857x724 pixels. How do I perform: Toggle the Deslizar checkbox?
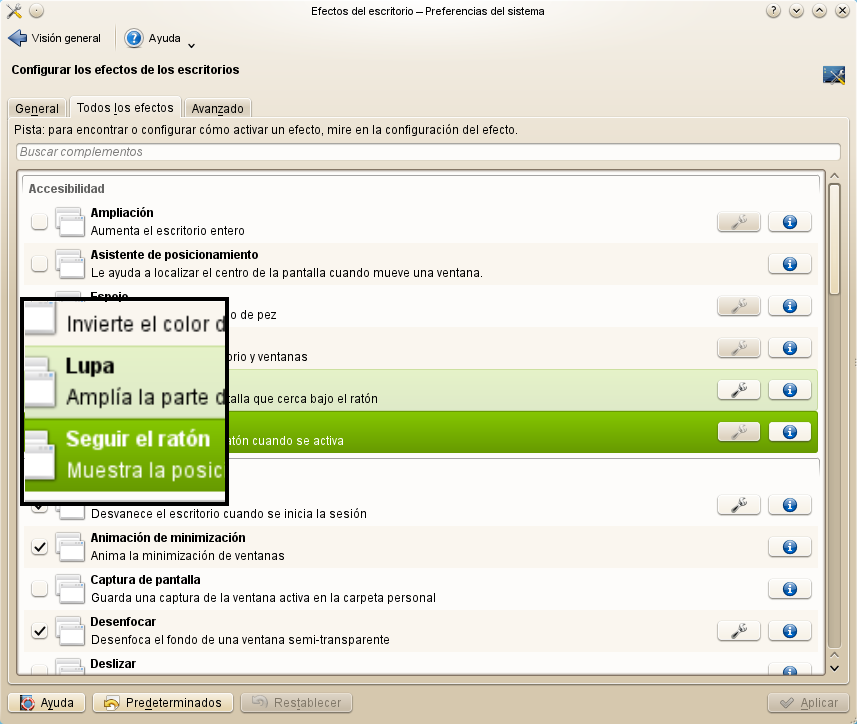point(39,670)
